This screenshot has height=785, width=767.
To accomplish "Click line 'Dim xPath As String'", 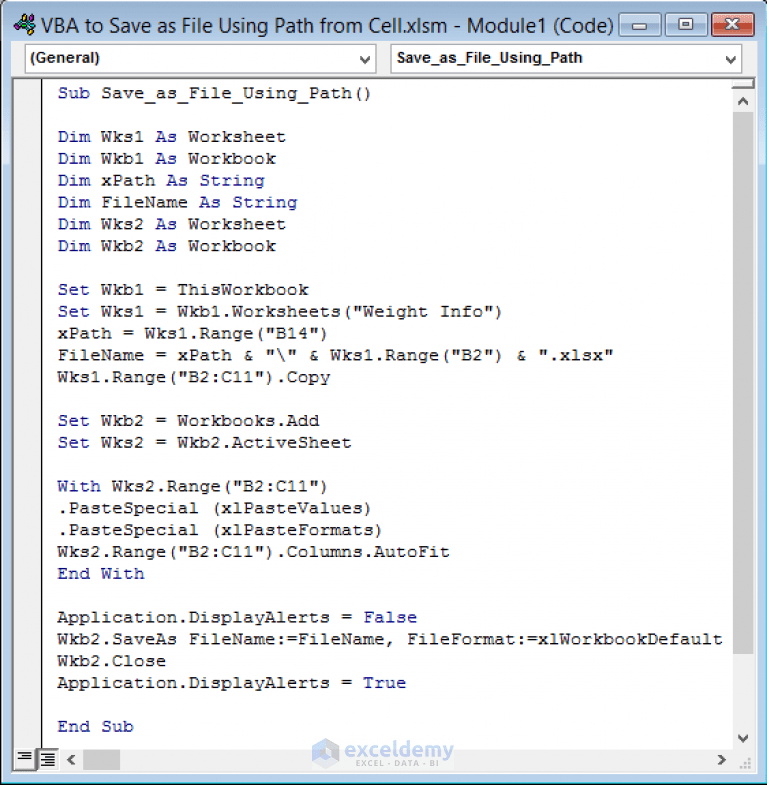I will point(161,181).
